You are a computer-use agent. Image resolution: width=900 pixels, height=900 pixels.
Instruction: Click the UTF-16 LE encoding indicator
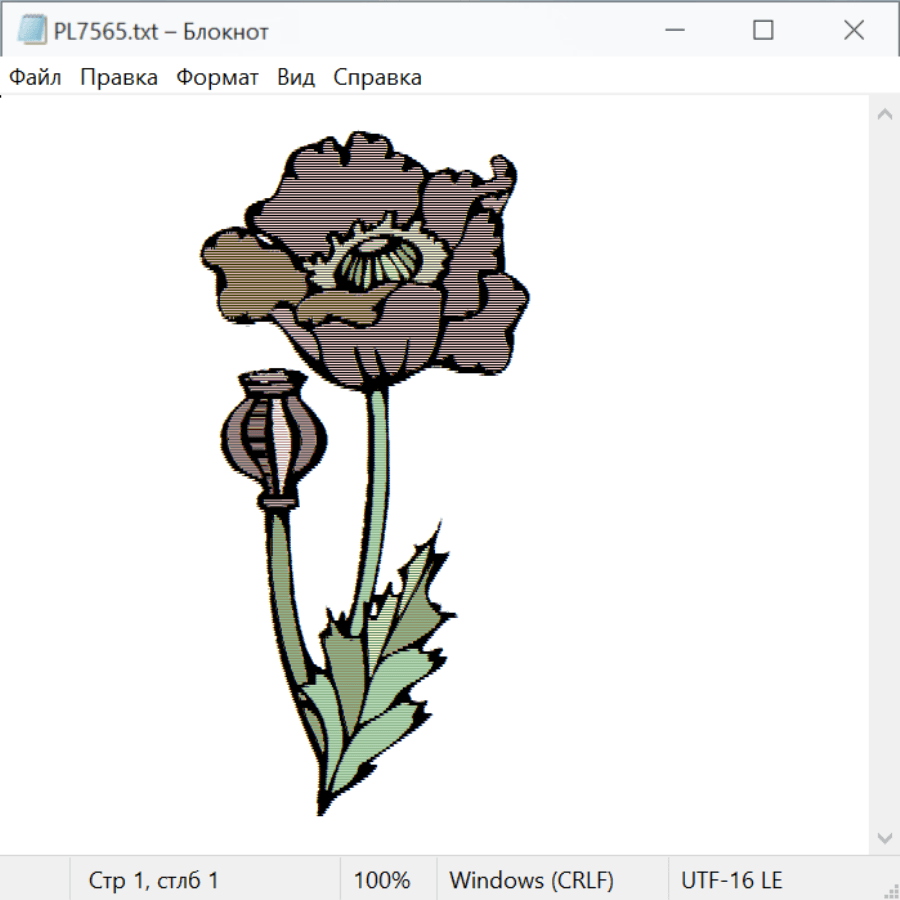click(732, 881)
